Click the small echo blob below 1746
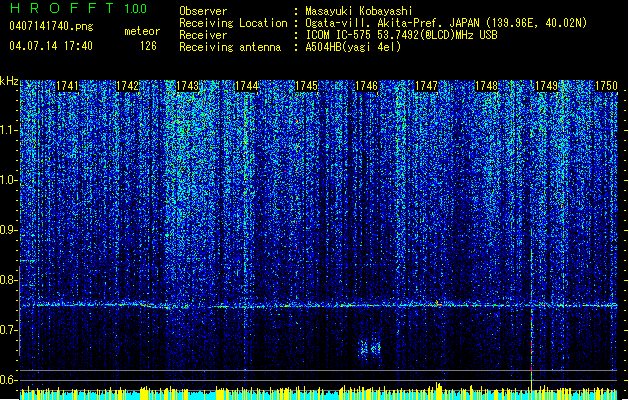629x400 pixels. tap(369, 347)
